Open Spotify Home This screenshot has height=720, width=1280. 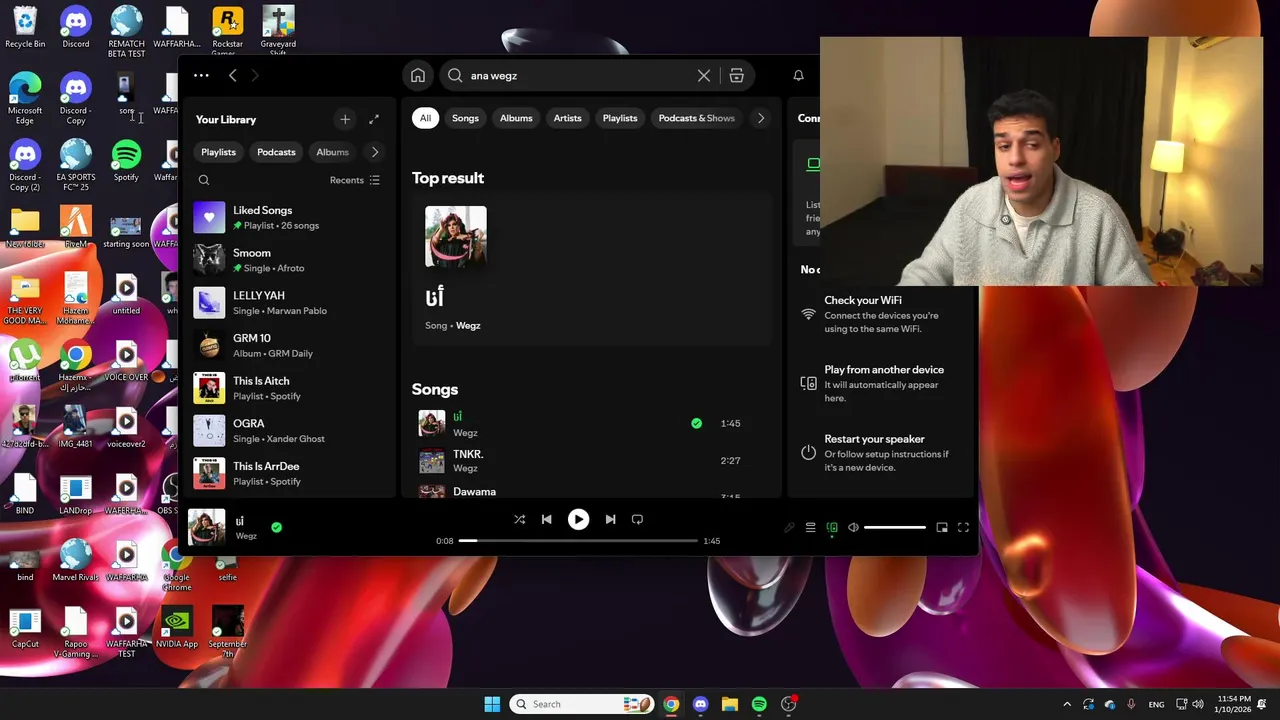(x=418, y=75)
